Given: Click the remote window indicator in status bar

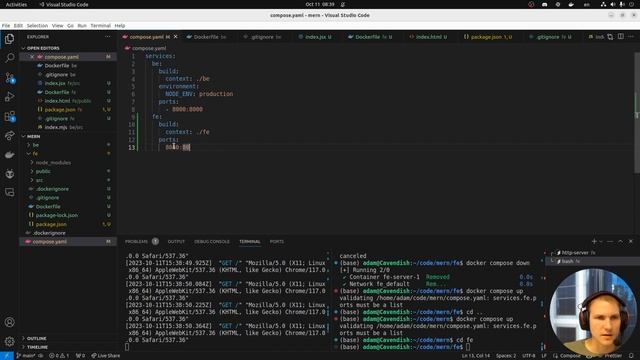Looking at the screenshot, I should (x=7, y=356).
